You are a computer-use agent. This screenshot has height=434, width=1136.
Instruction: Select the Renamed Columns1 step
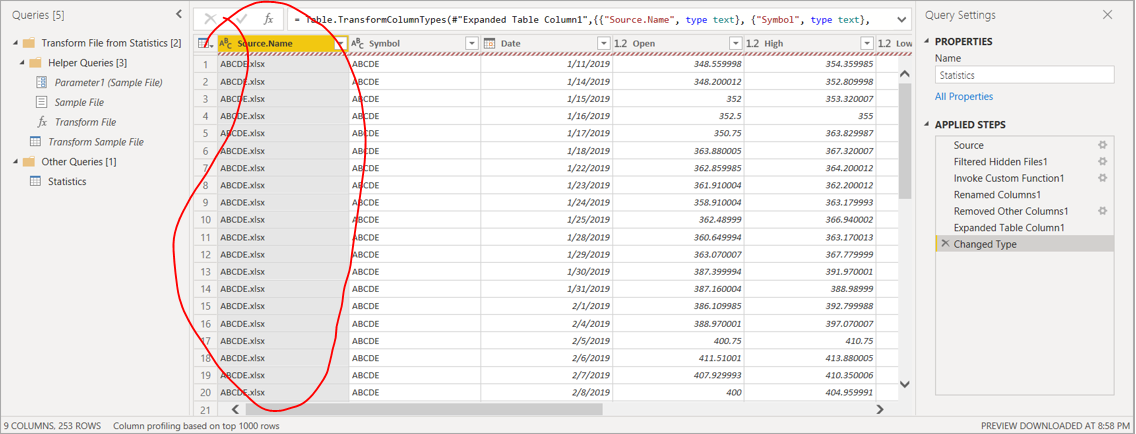(x=998, y=195)
